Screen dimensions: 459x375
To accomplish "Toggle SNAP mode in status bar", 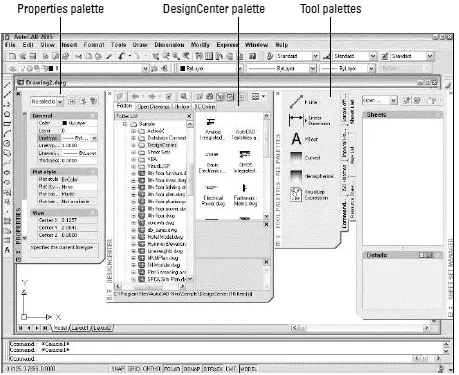I will (x=118, y=369).
